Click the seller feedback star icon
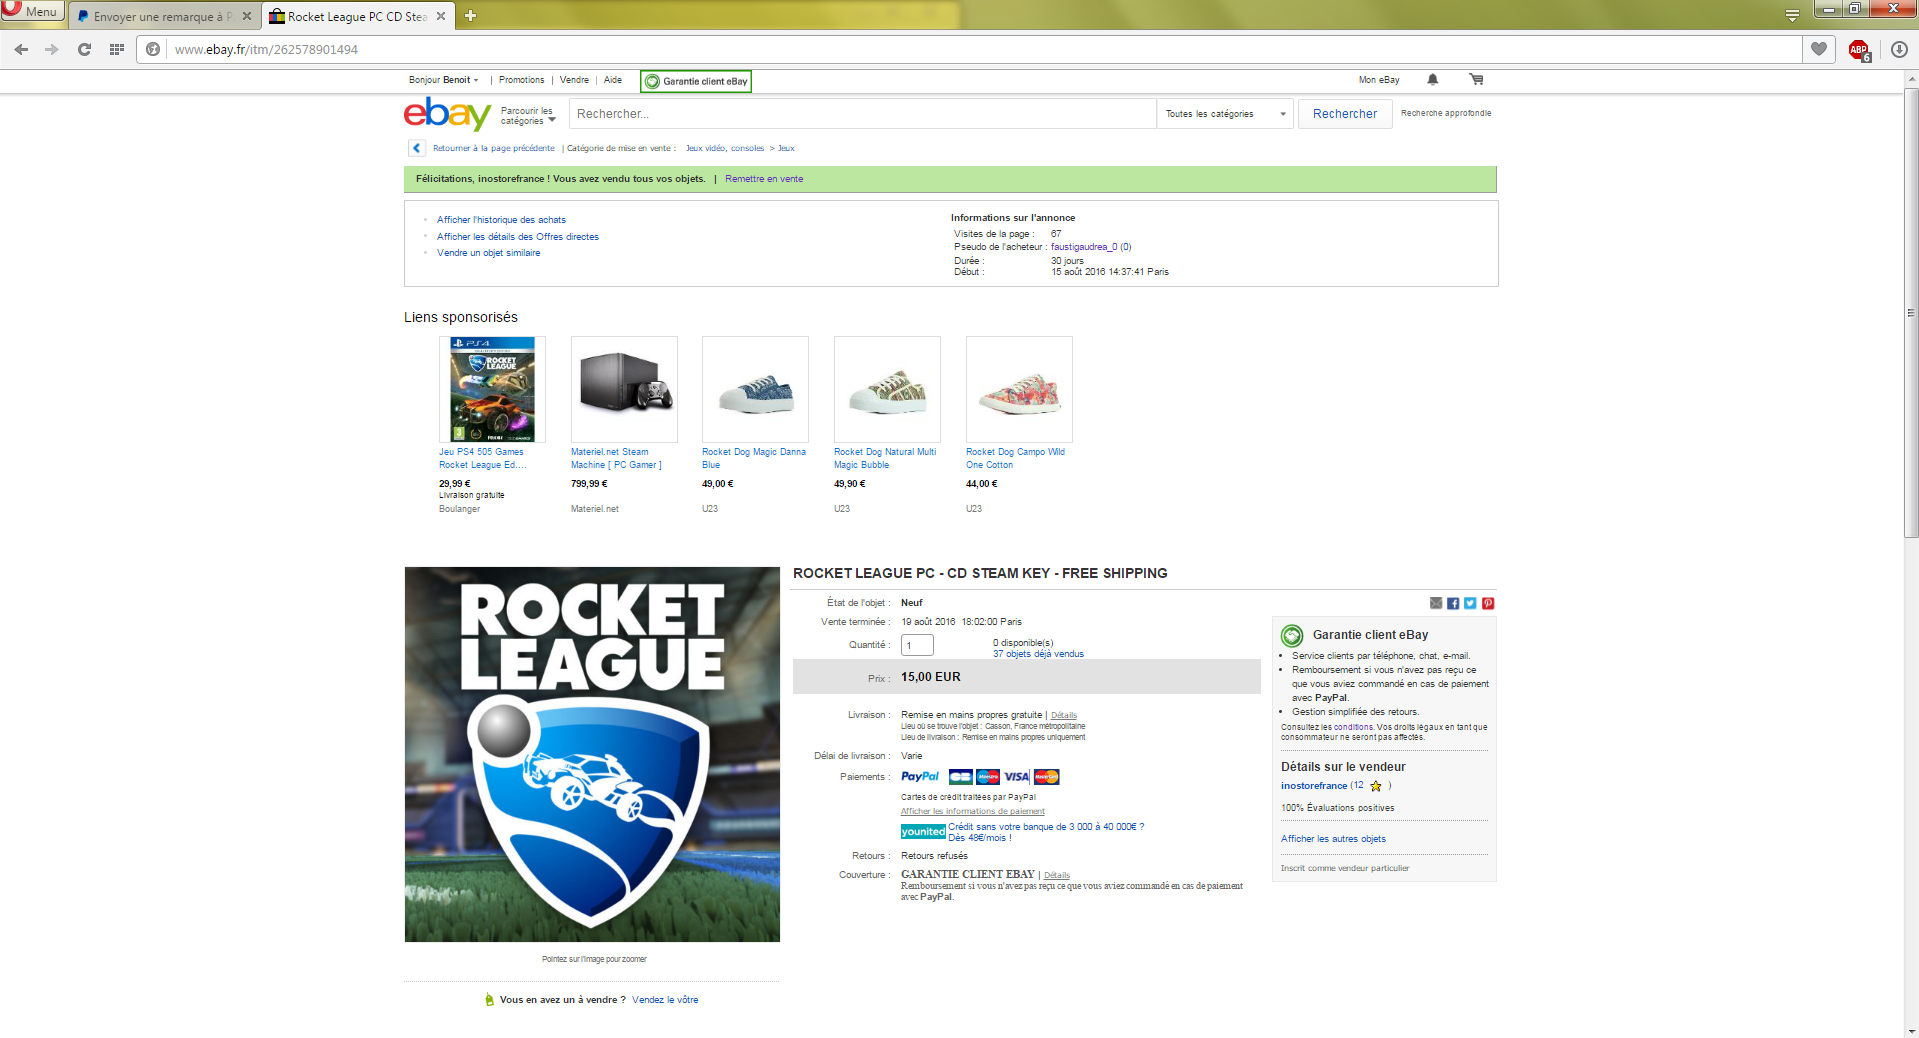The height and width of the screenshot is (1038, 1919). [x=1376, y=786]
